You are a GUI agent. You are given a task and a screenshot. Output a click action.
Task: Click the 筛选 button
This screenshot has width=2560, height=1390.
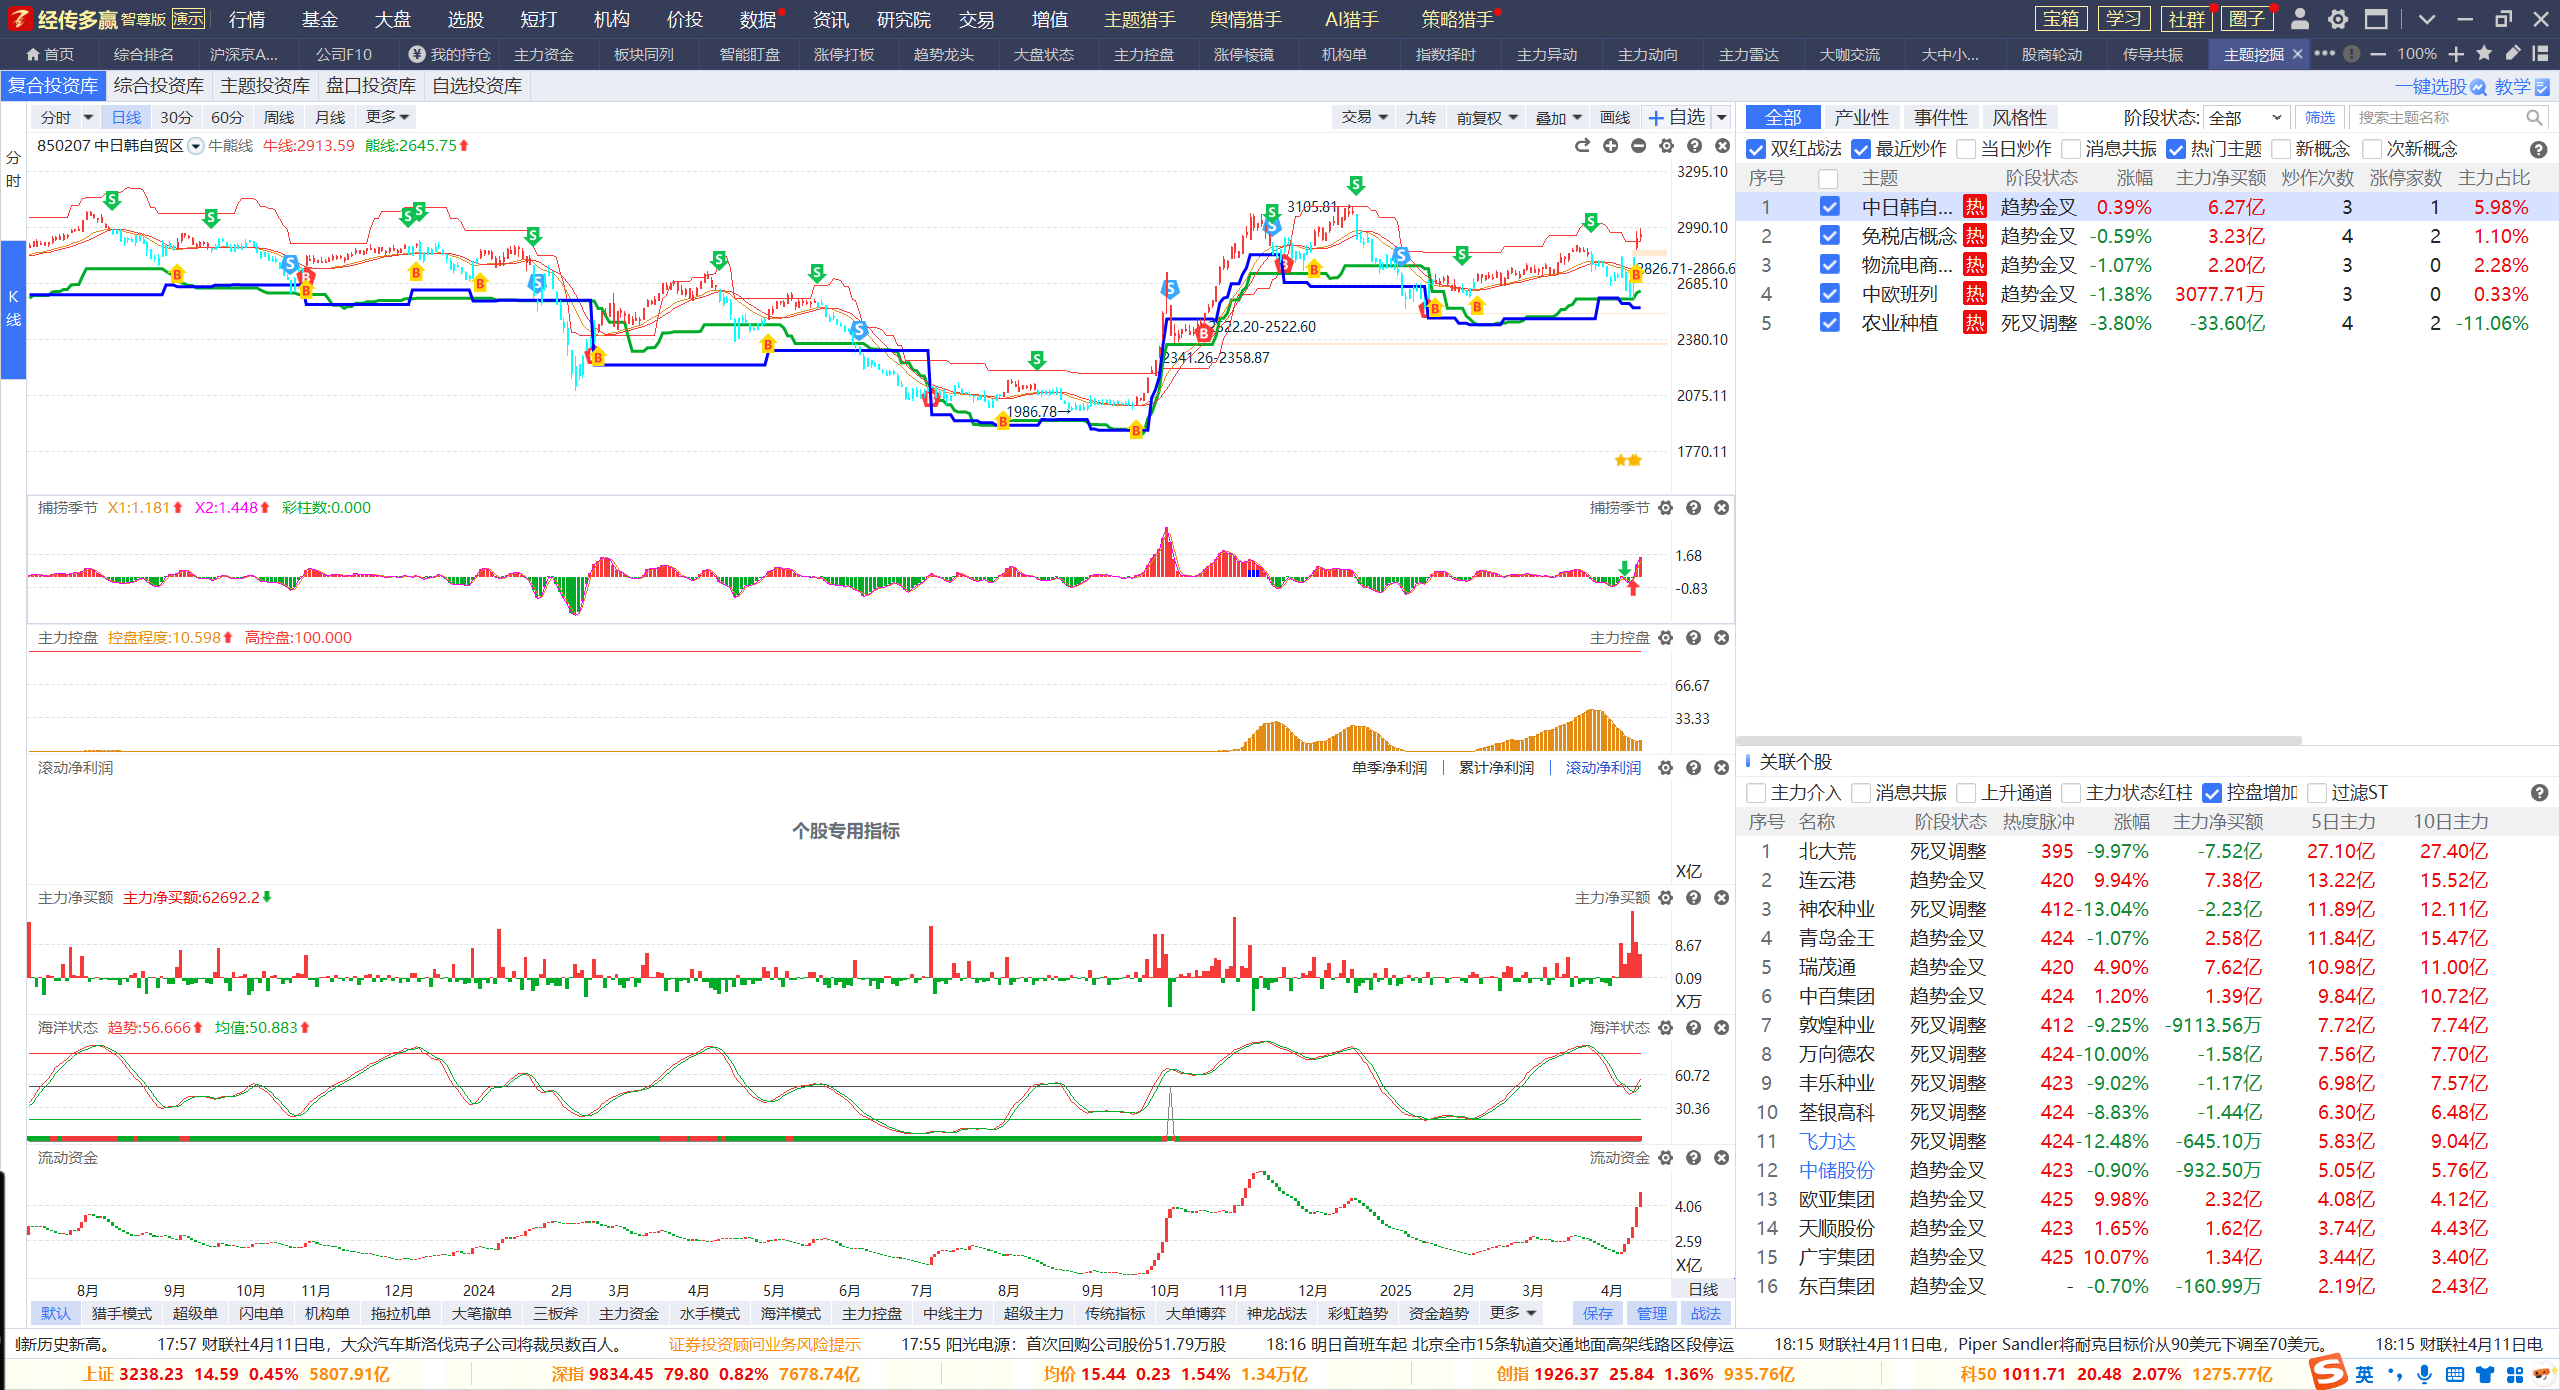[x=2319, y=118]
